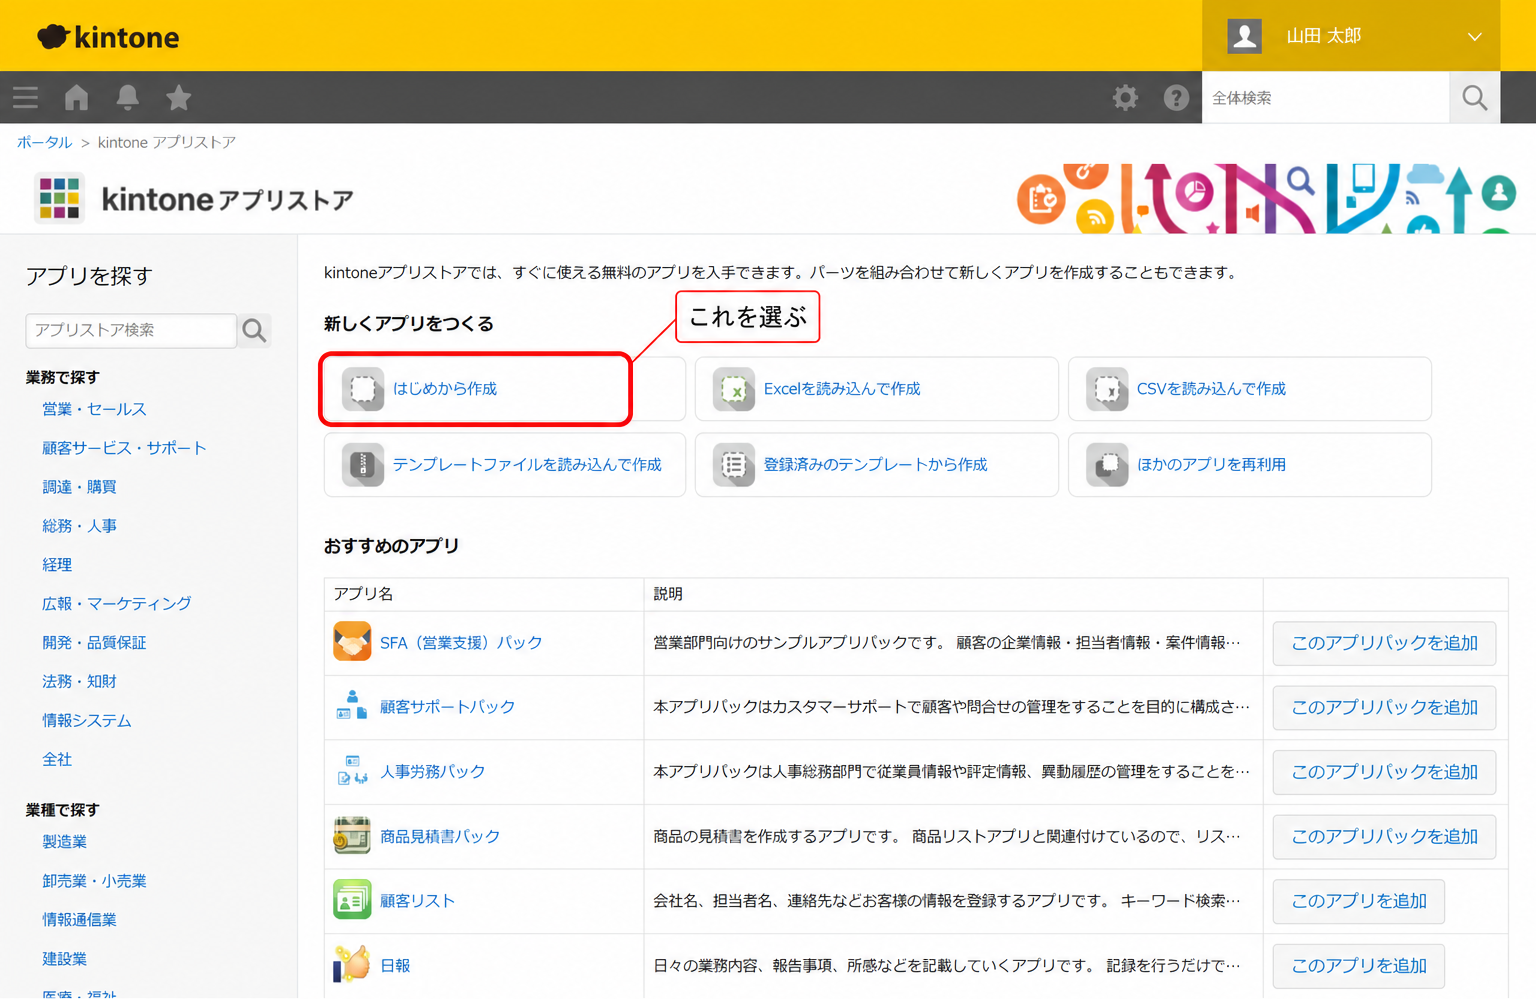Viewport: 1536px width, 999px height.
Task: Open help question mark icon
Action: pos(1176,97)
